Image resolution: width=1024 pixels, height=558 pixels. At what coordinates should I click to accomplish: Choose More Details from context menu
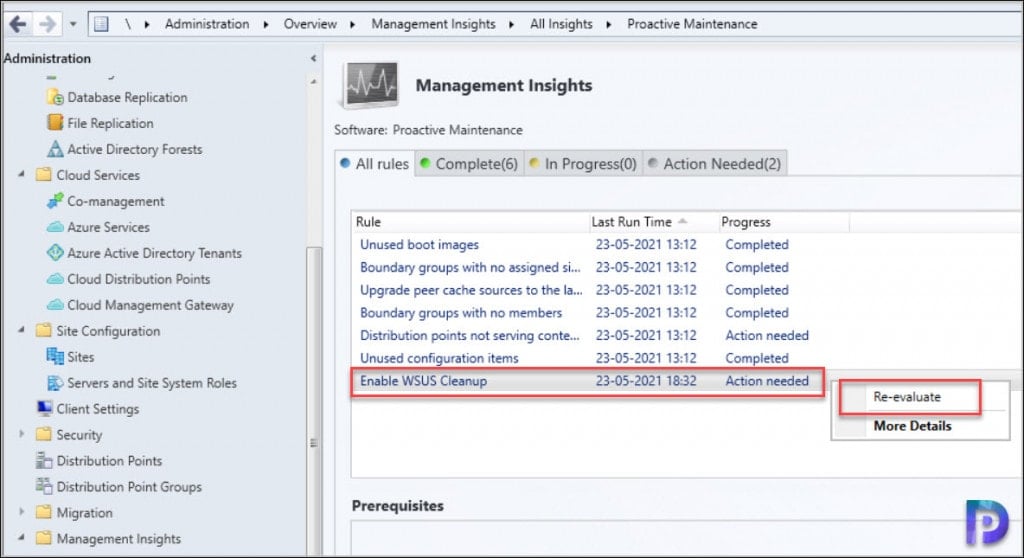[x=912, y=426]
